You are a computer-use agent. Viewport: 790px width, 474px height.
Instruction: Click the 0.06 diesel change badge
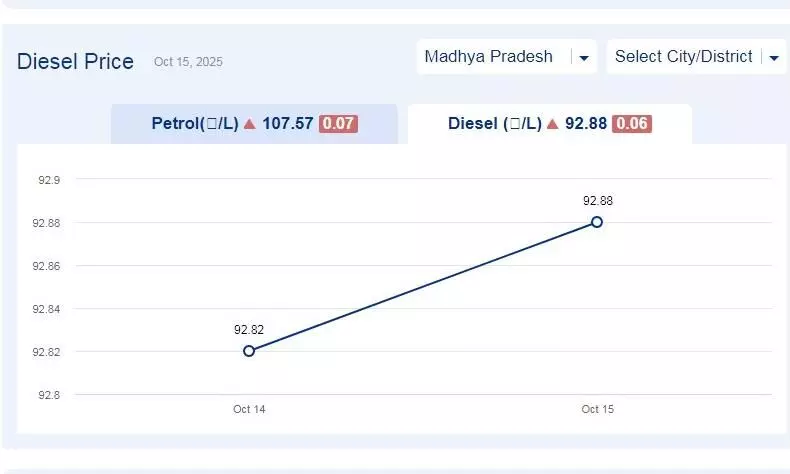coord(632,124)
